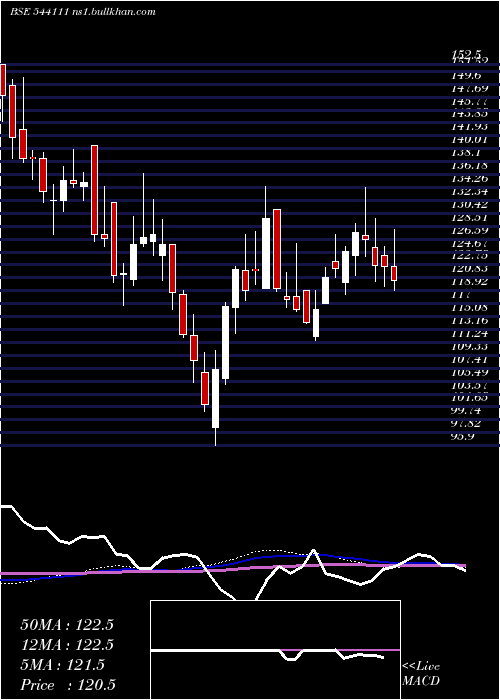Select the 99.74 price axis label
Screen dimensions: 500x700
pyautogui.click(x=467, y=410)
